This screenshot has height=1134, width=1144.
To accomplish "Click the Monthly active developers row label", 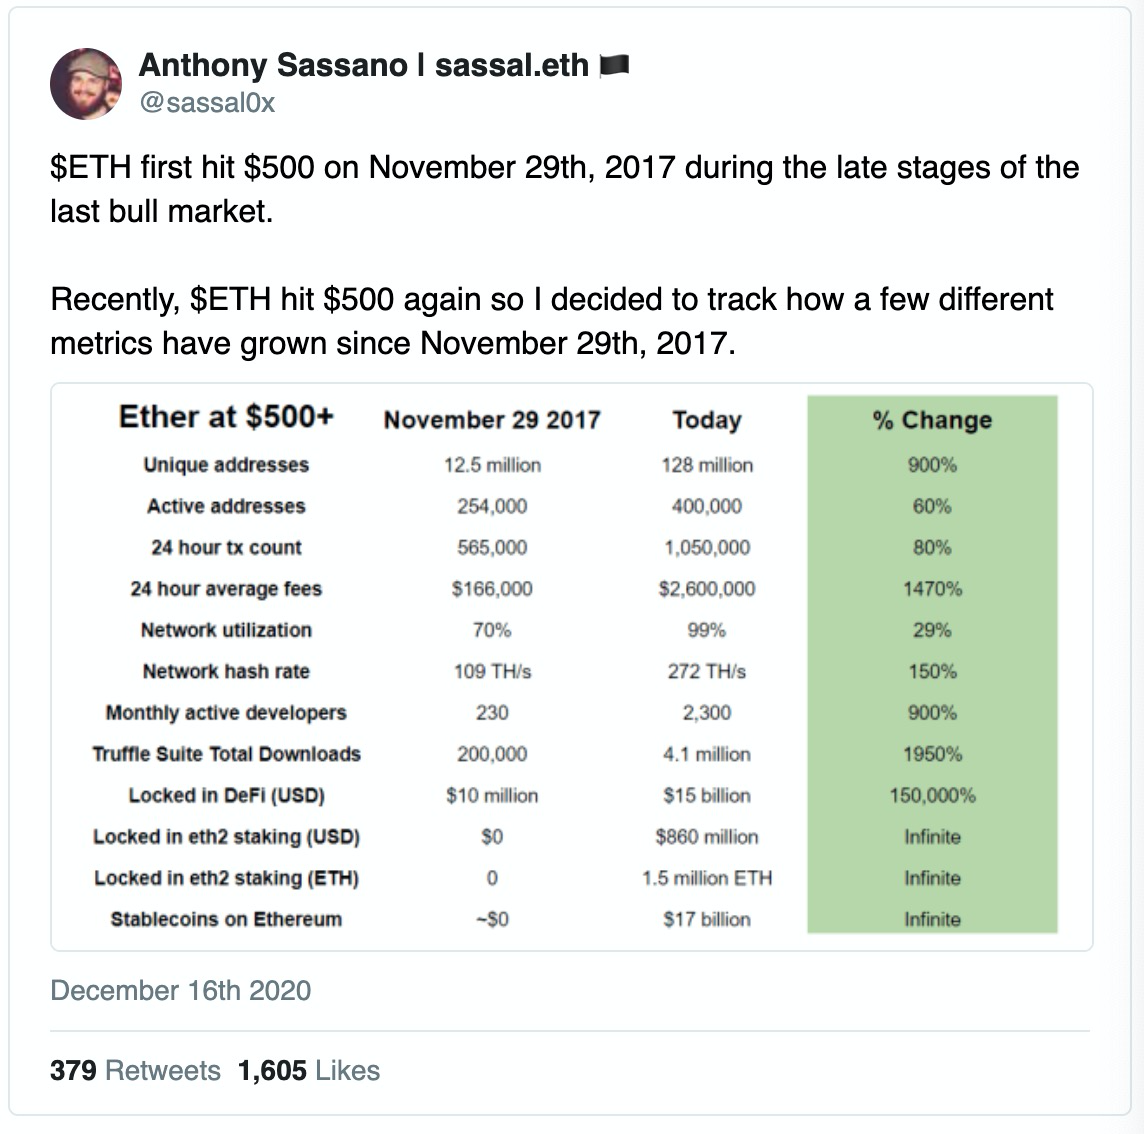I will click(226, 713).
